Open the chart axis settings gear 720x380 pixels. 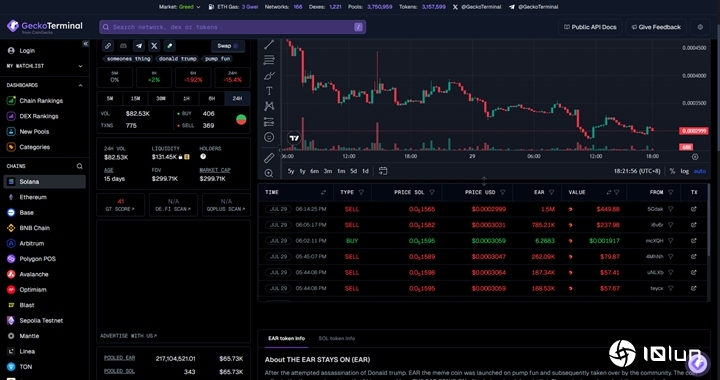coord(695,156)
